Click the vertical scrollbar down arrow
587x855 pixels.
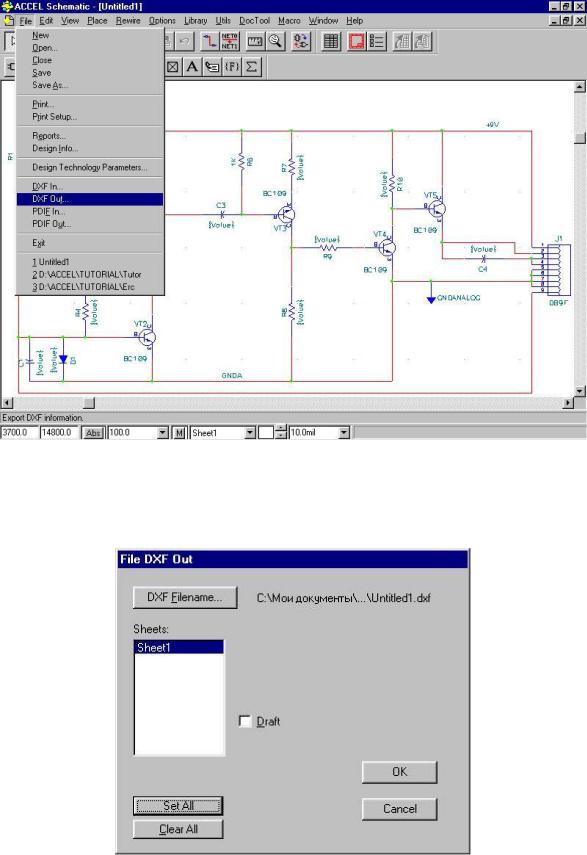pyautogui.click(x=580, y=391)
